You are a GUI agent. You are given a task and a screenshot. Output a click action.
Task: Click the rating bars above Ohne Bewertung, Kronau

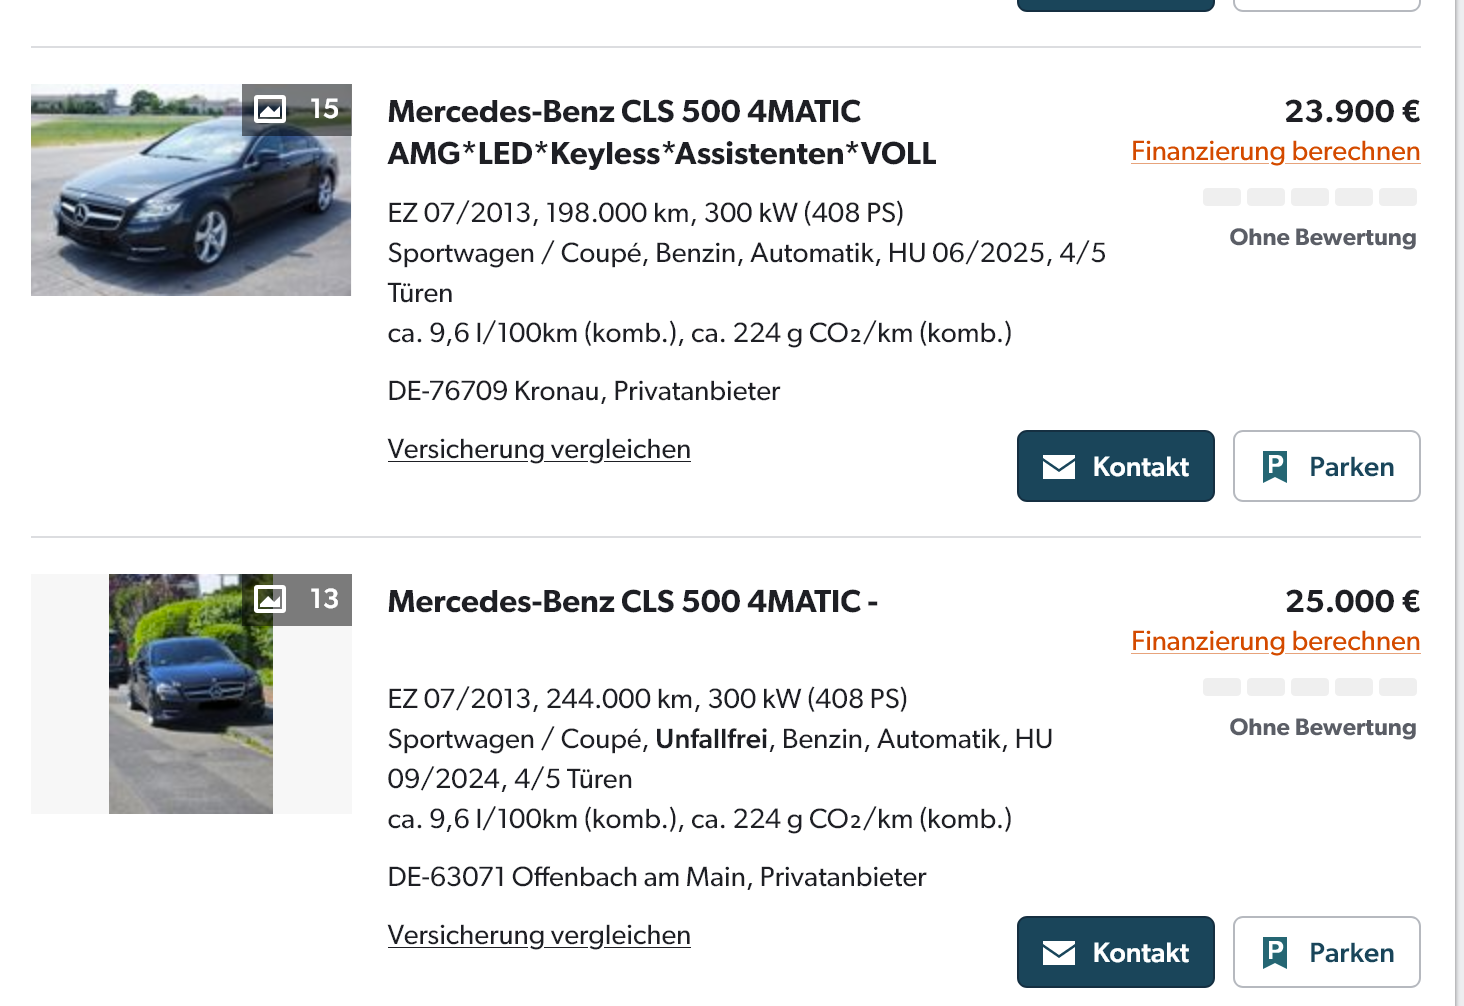click(1309, 197)
